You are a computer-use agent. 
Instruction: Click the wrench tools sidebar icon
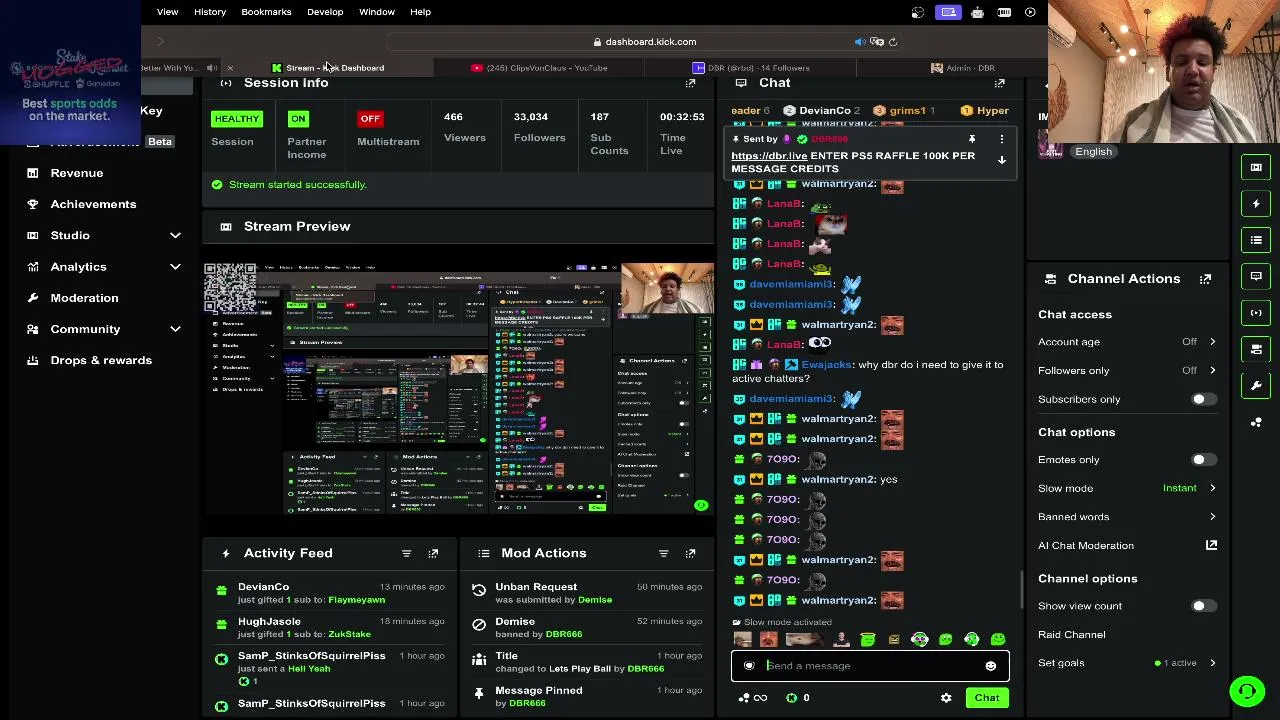[x=1256, y=385]
